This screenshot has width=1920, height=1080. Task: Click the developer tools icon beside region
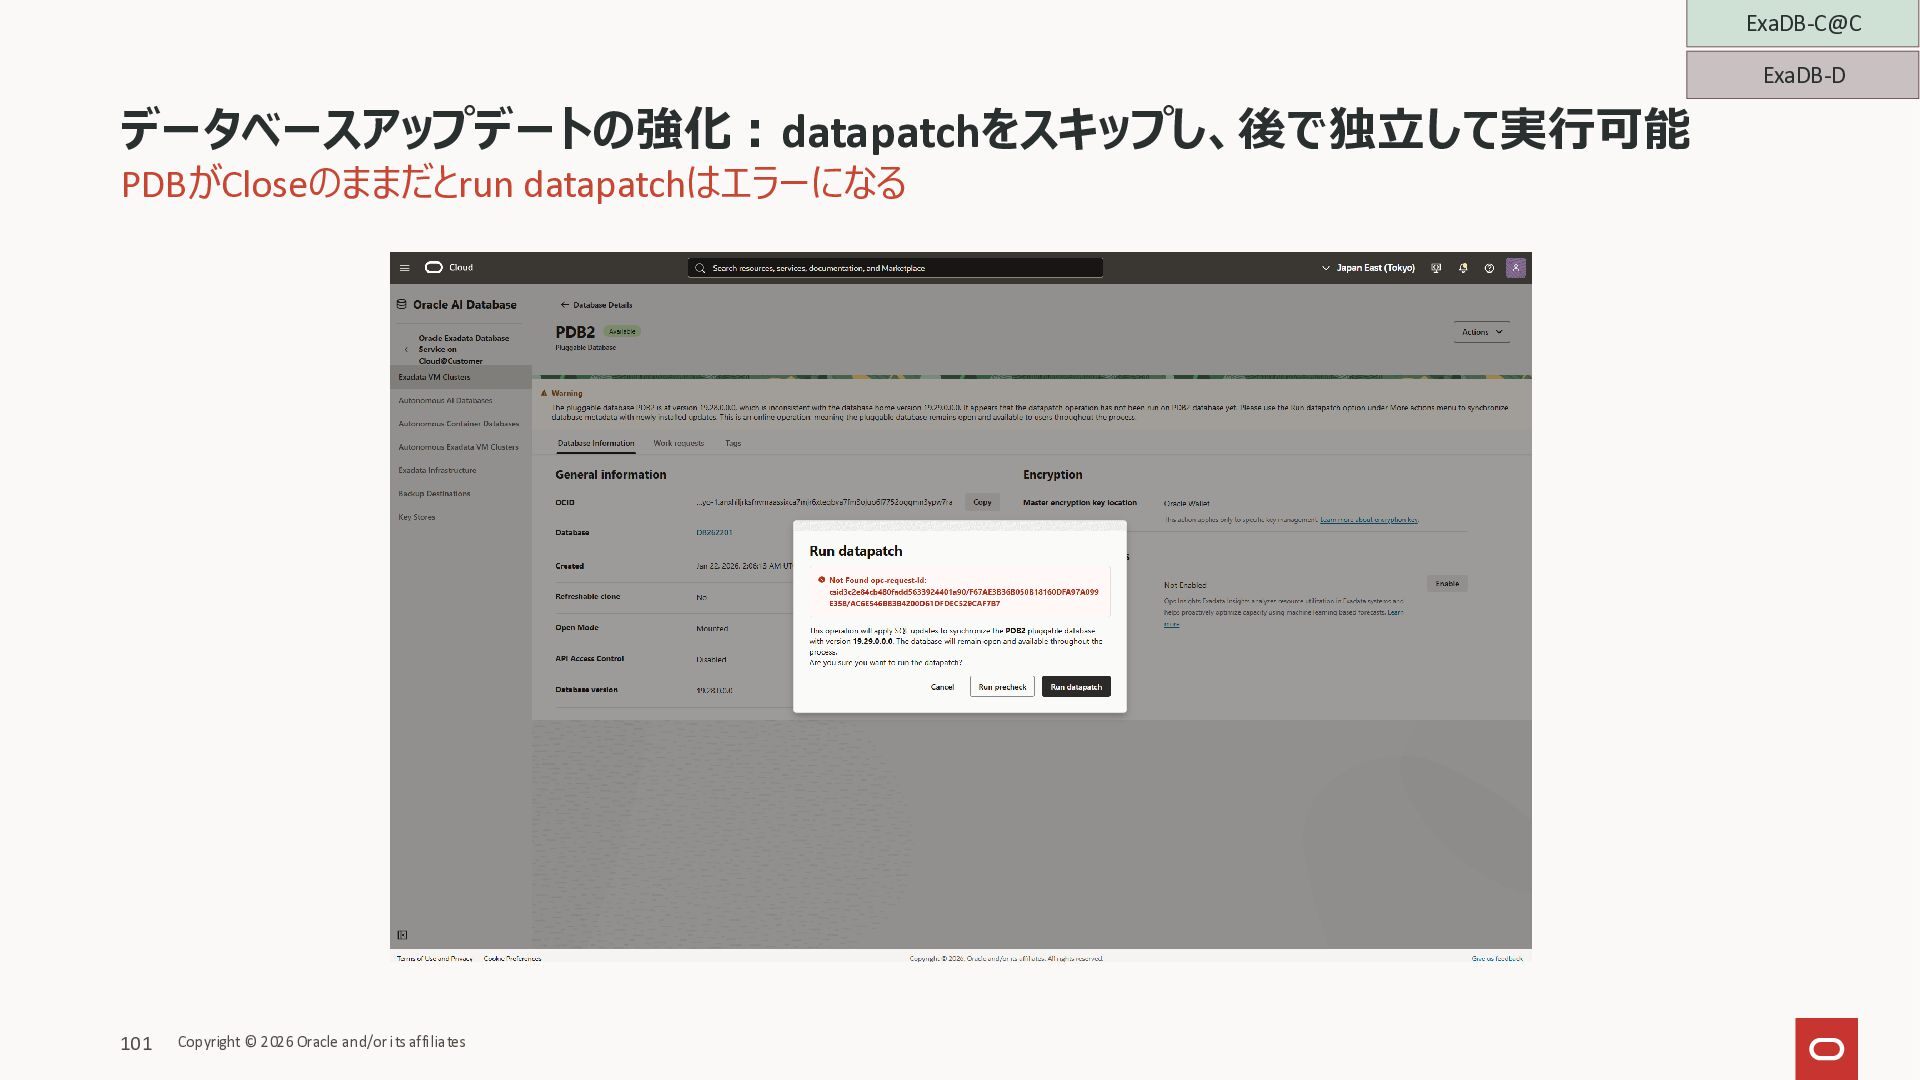(x=1436, y=268)
